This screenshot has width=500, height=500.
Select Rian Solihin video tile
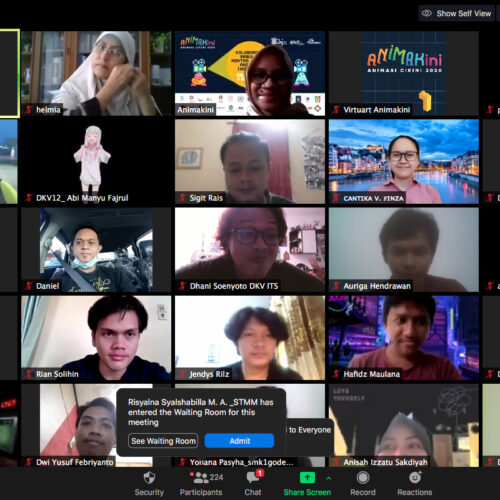point(96,338)
